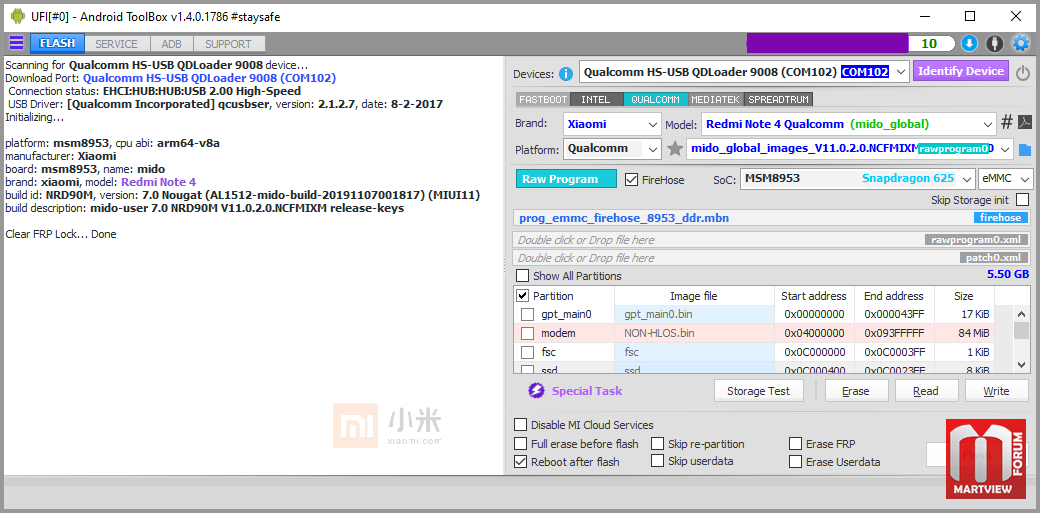This screenshot has width=1040, height=513.
Task: Enable Skip re-partition checkbox
Action: pyautogui.click(x=657, y=443)
